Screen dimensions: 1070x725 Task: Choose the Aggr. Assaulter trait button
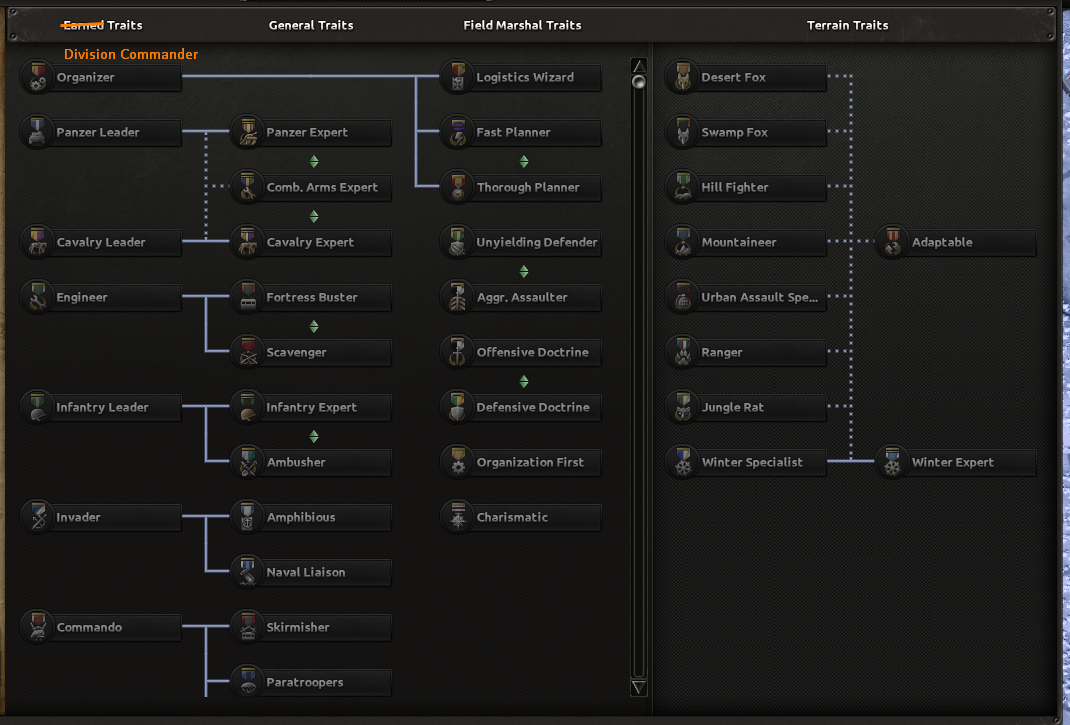(521, 297)
